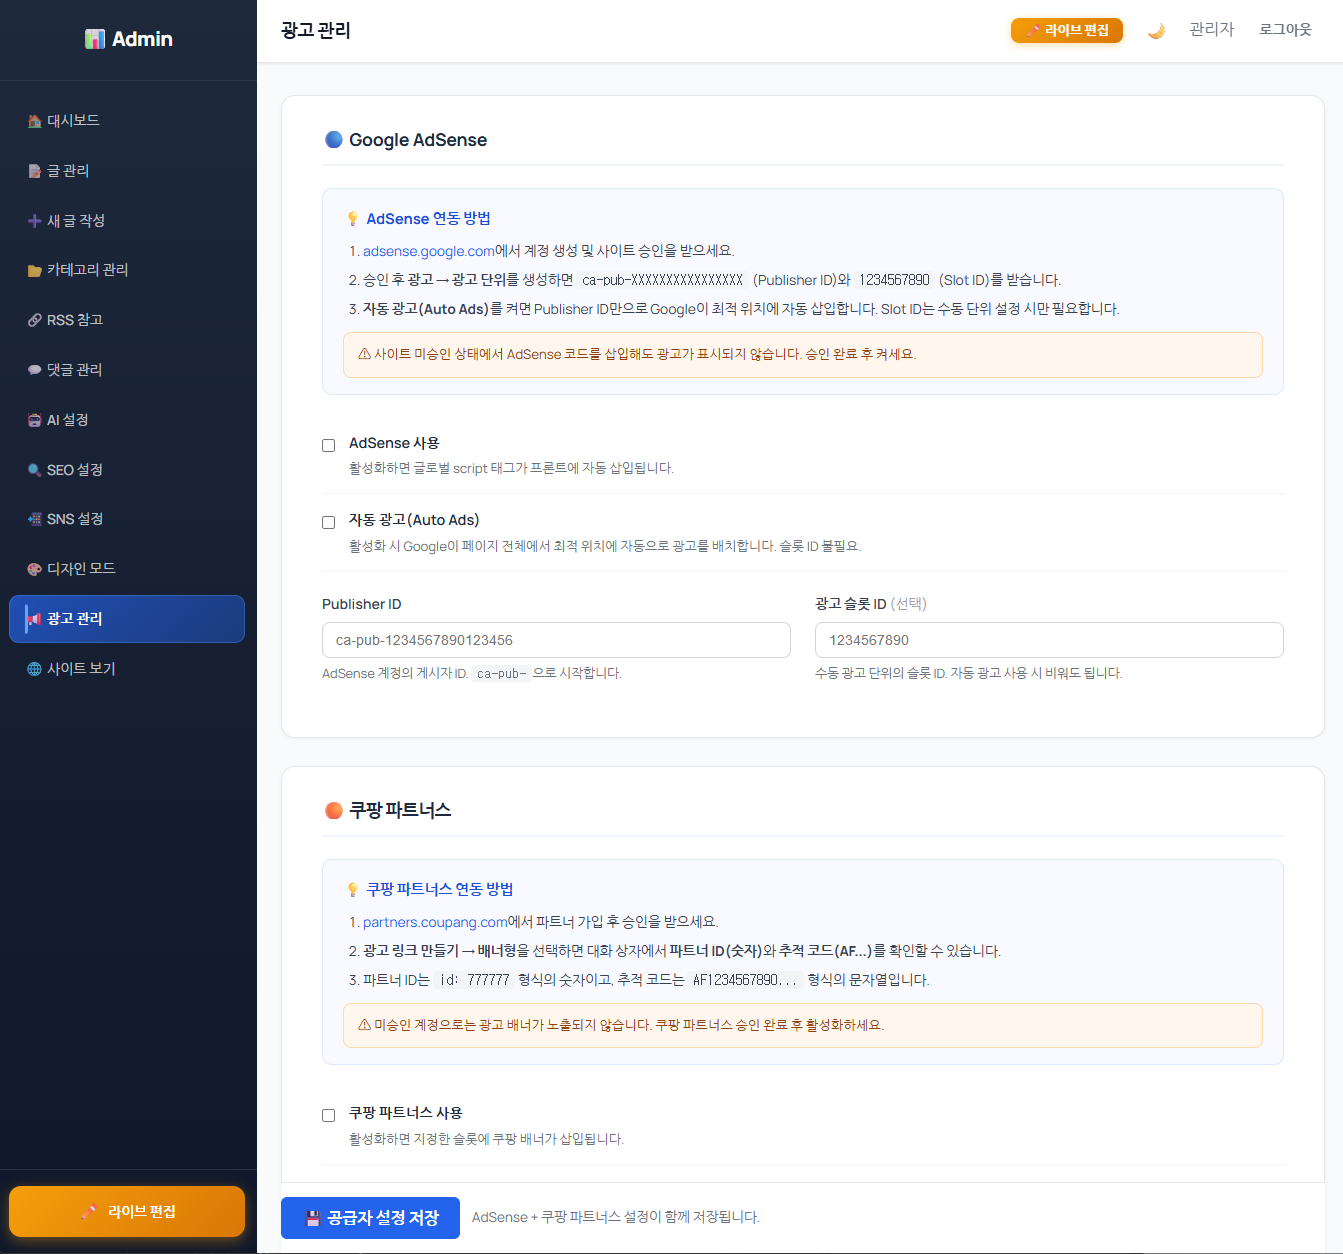Open the AI 설정 menu item
Screen dimensions: 1343x1254
(x=68, y=420)
